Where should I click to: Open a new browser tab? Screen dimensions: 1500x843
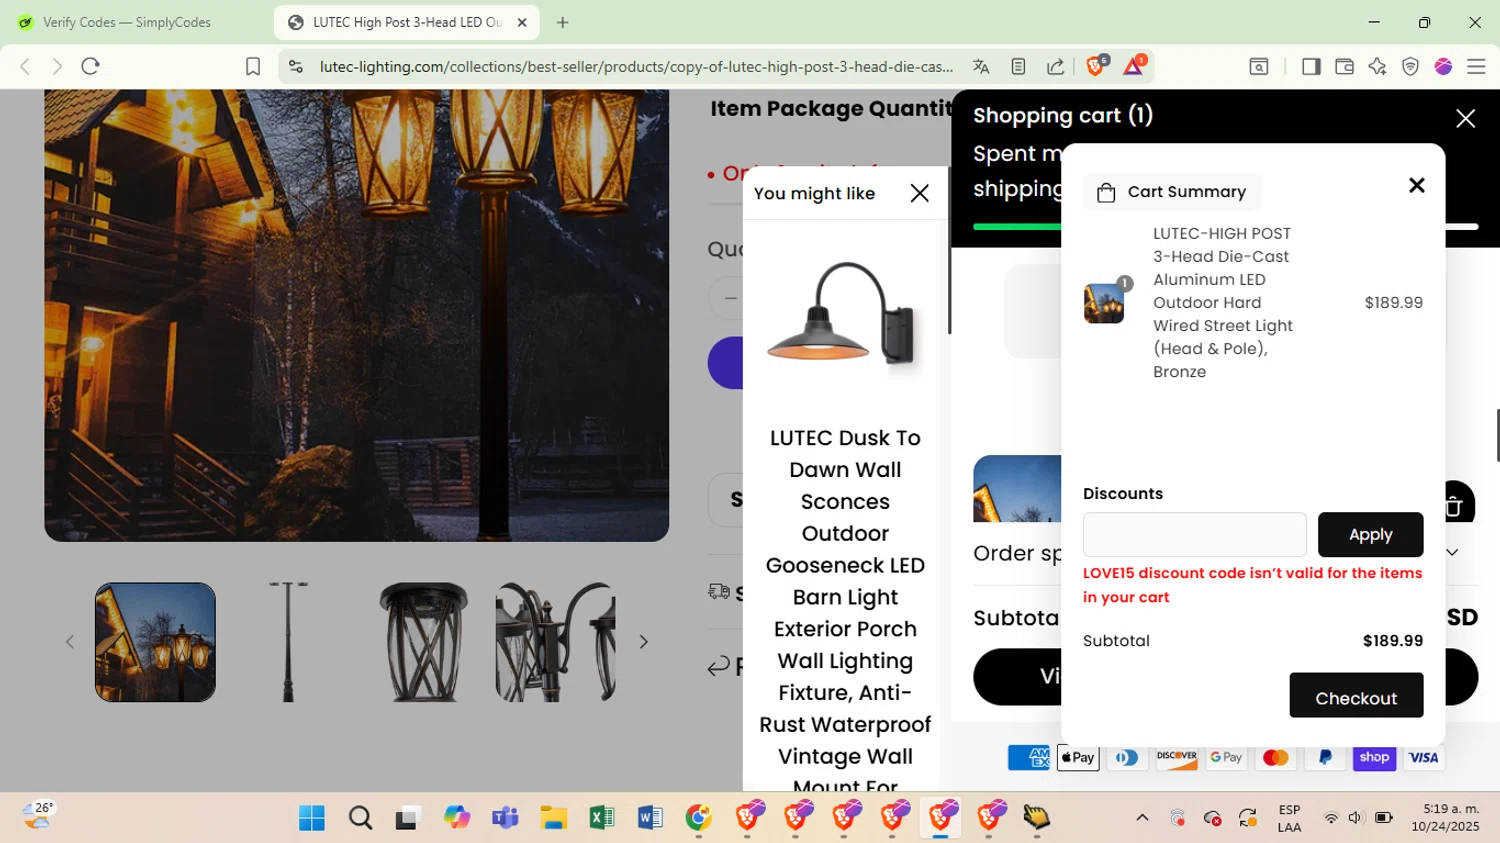pyautogui.click(x=563, y=22)
